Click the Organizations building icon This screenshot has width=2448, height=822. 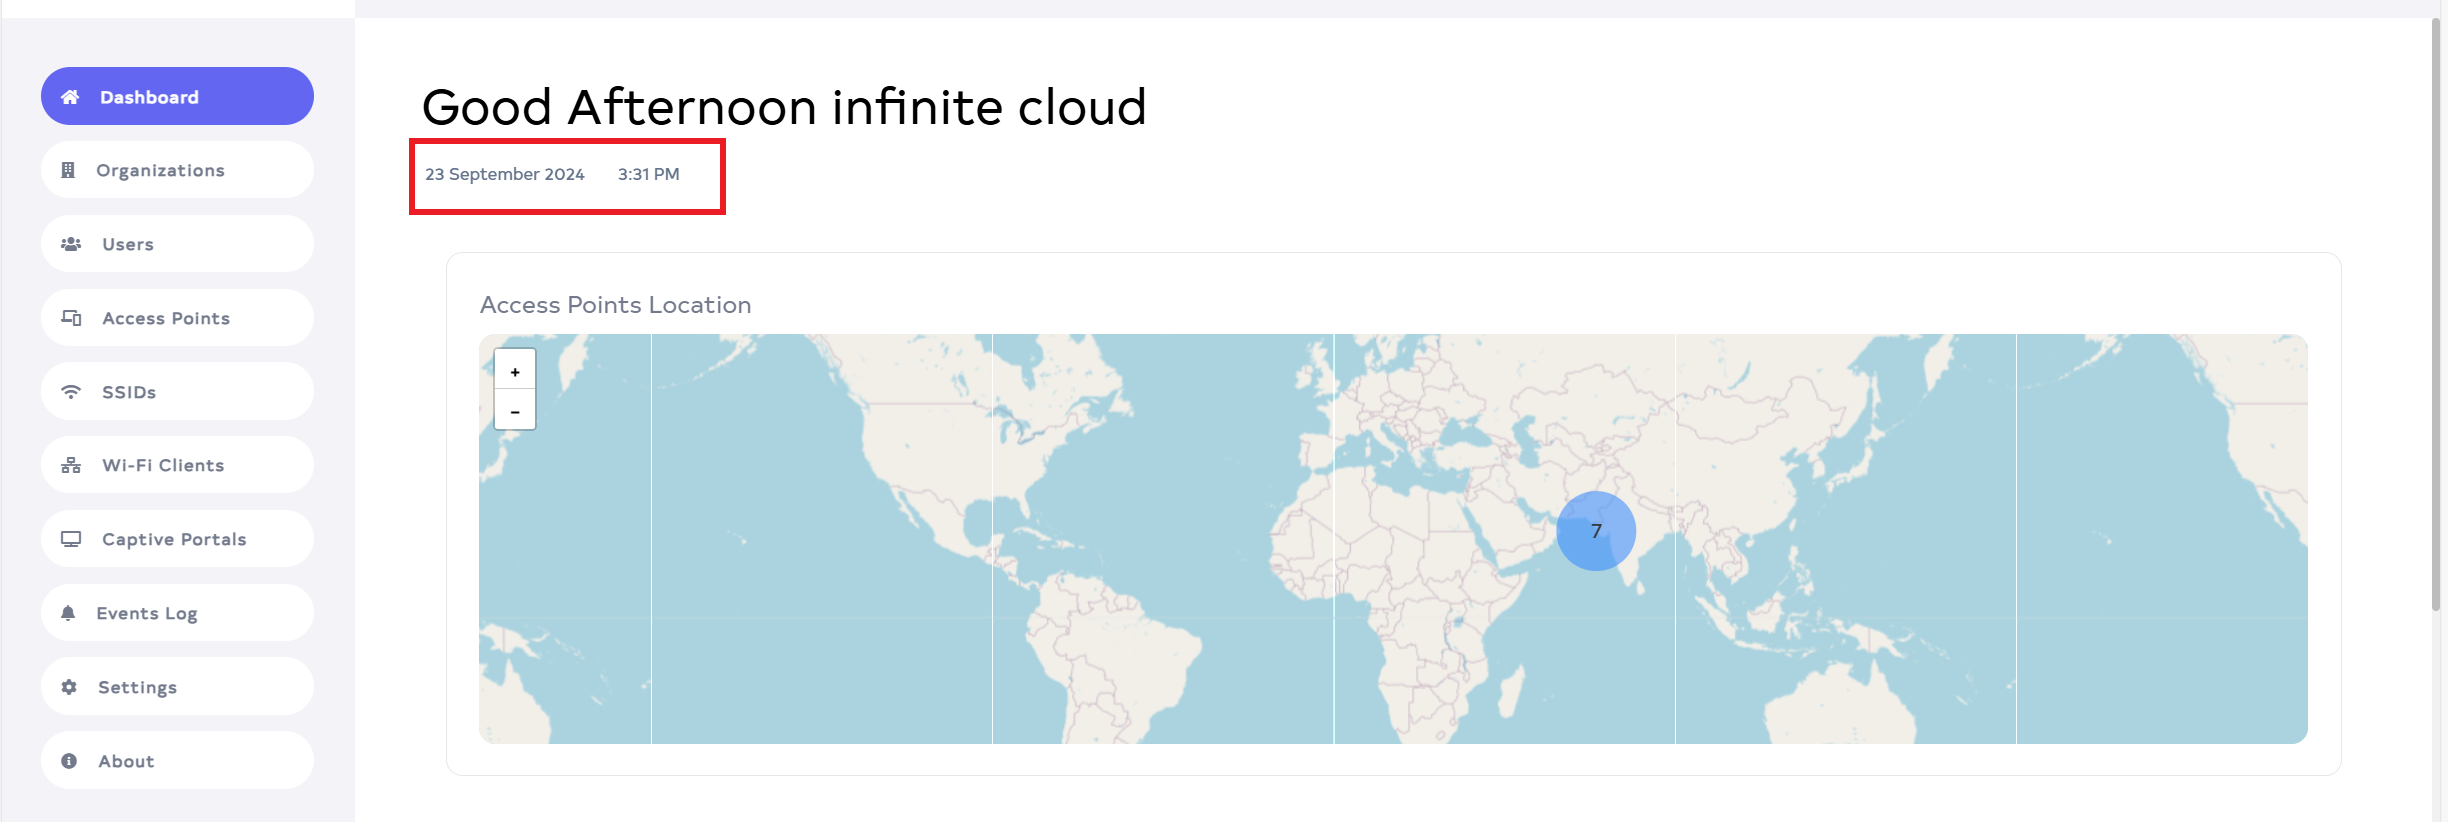tap(68, 170)
